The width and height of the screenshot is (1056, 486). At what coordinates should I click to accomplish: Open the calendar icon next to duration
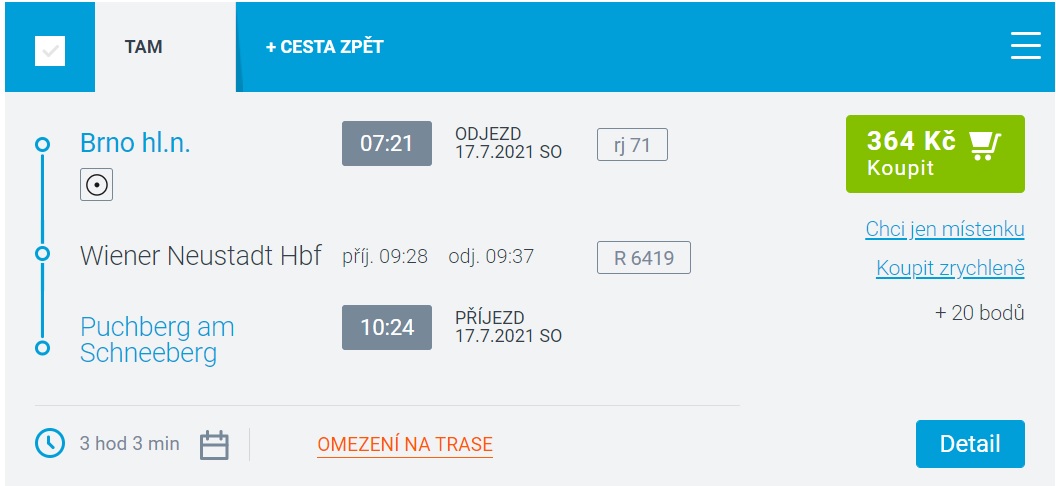tap(214, 445)
